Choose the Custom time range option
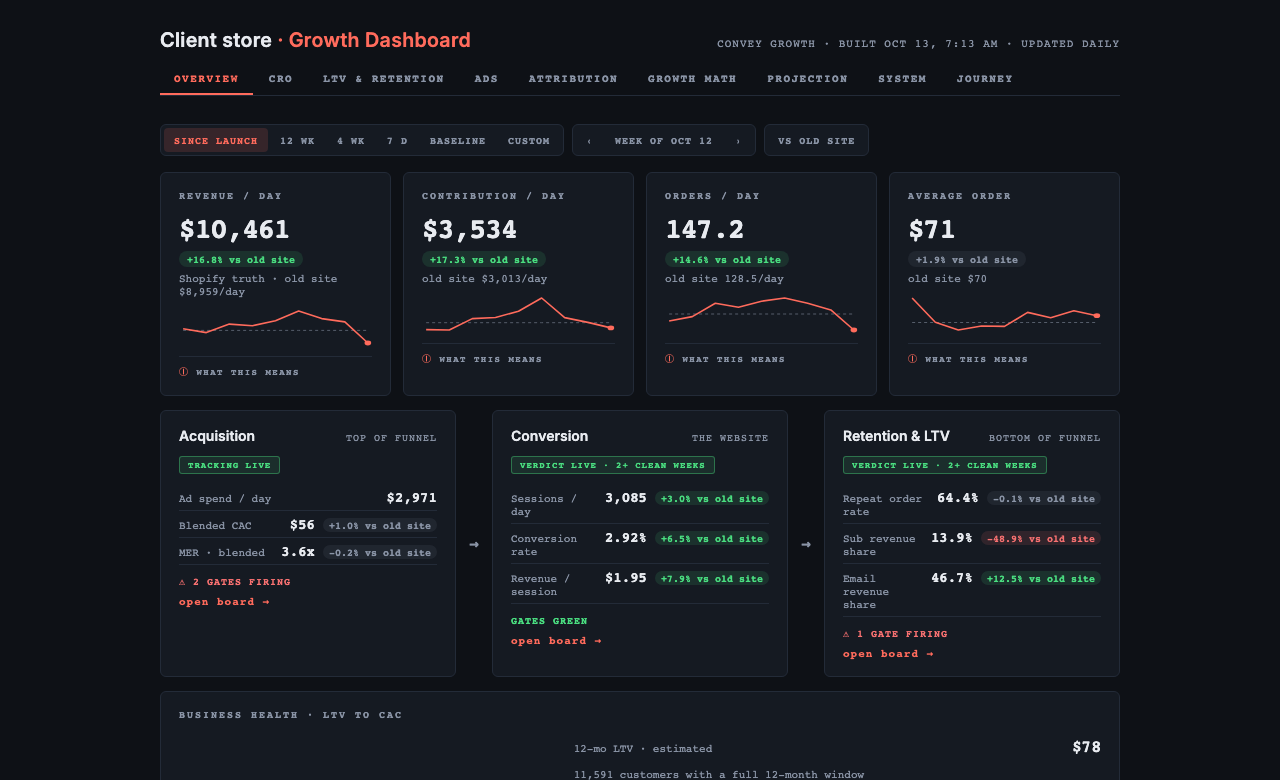Viewport: 1280px width, 780px height. (x=529, y=141)
